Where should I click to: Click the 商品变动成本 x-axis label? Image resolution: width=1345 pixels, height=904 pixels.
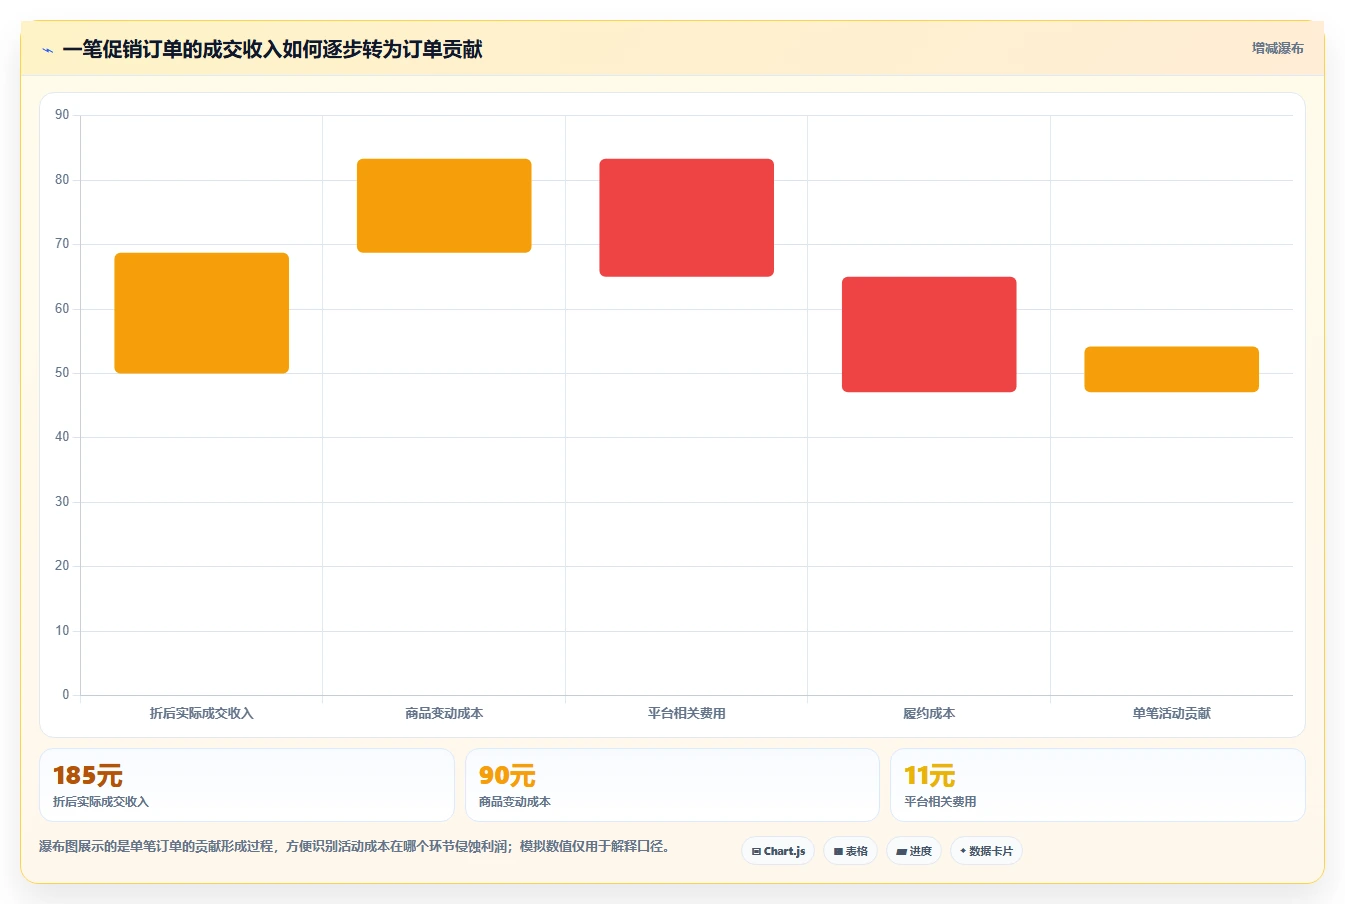(x=444, y=713)
